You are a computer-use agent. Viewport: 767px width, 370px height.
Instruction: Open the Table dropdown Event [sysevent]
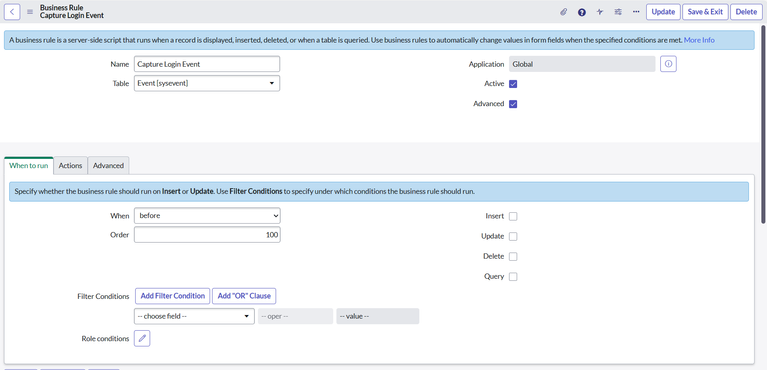(x=207, y=83)
